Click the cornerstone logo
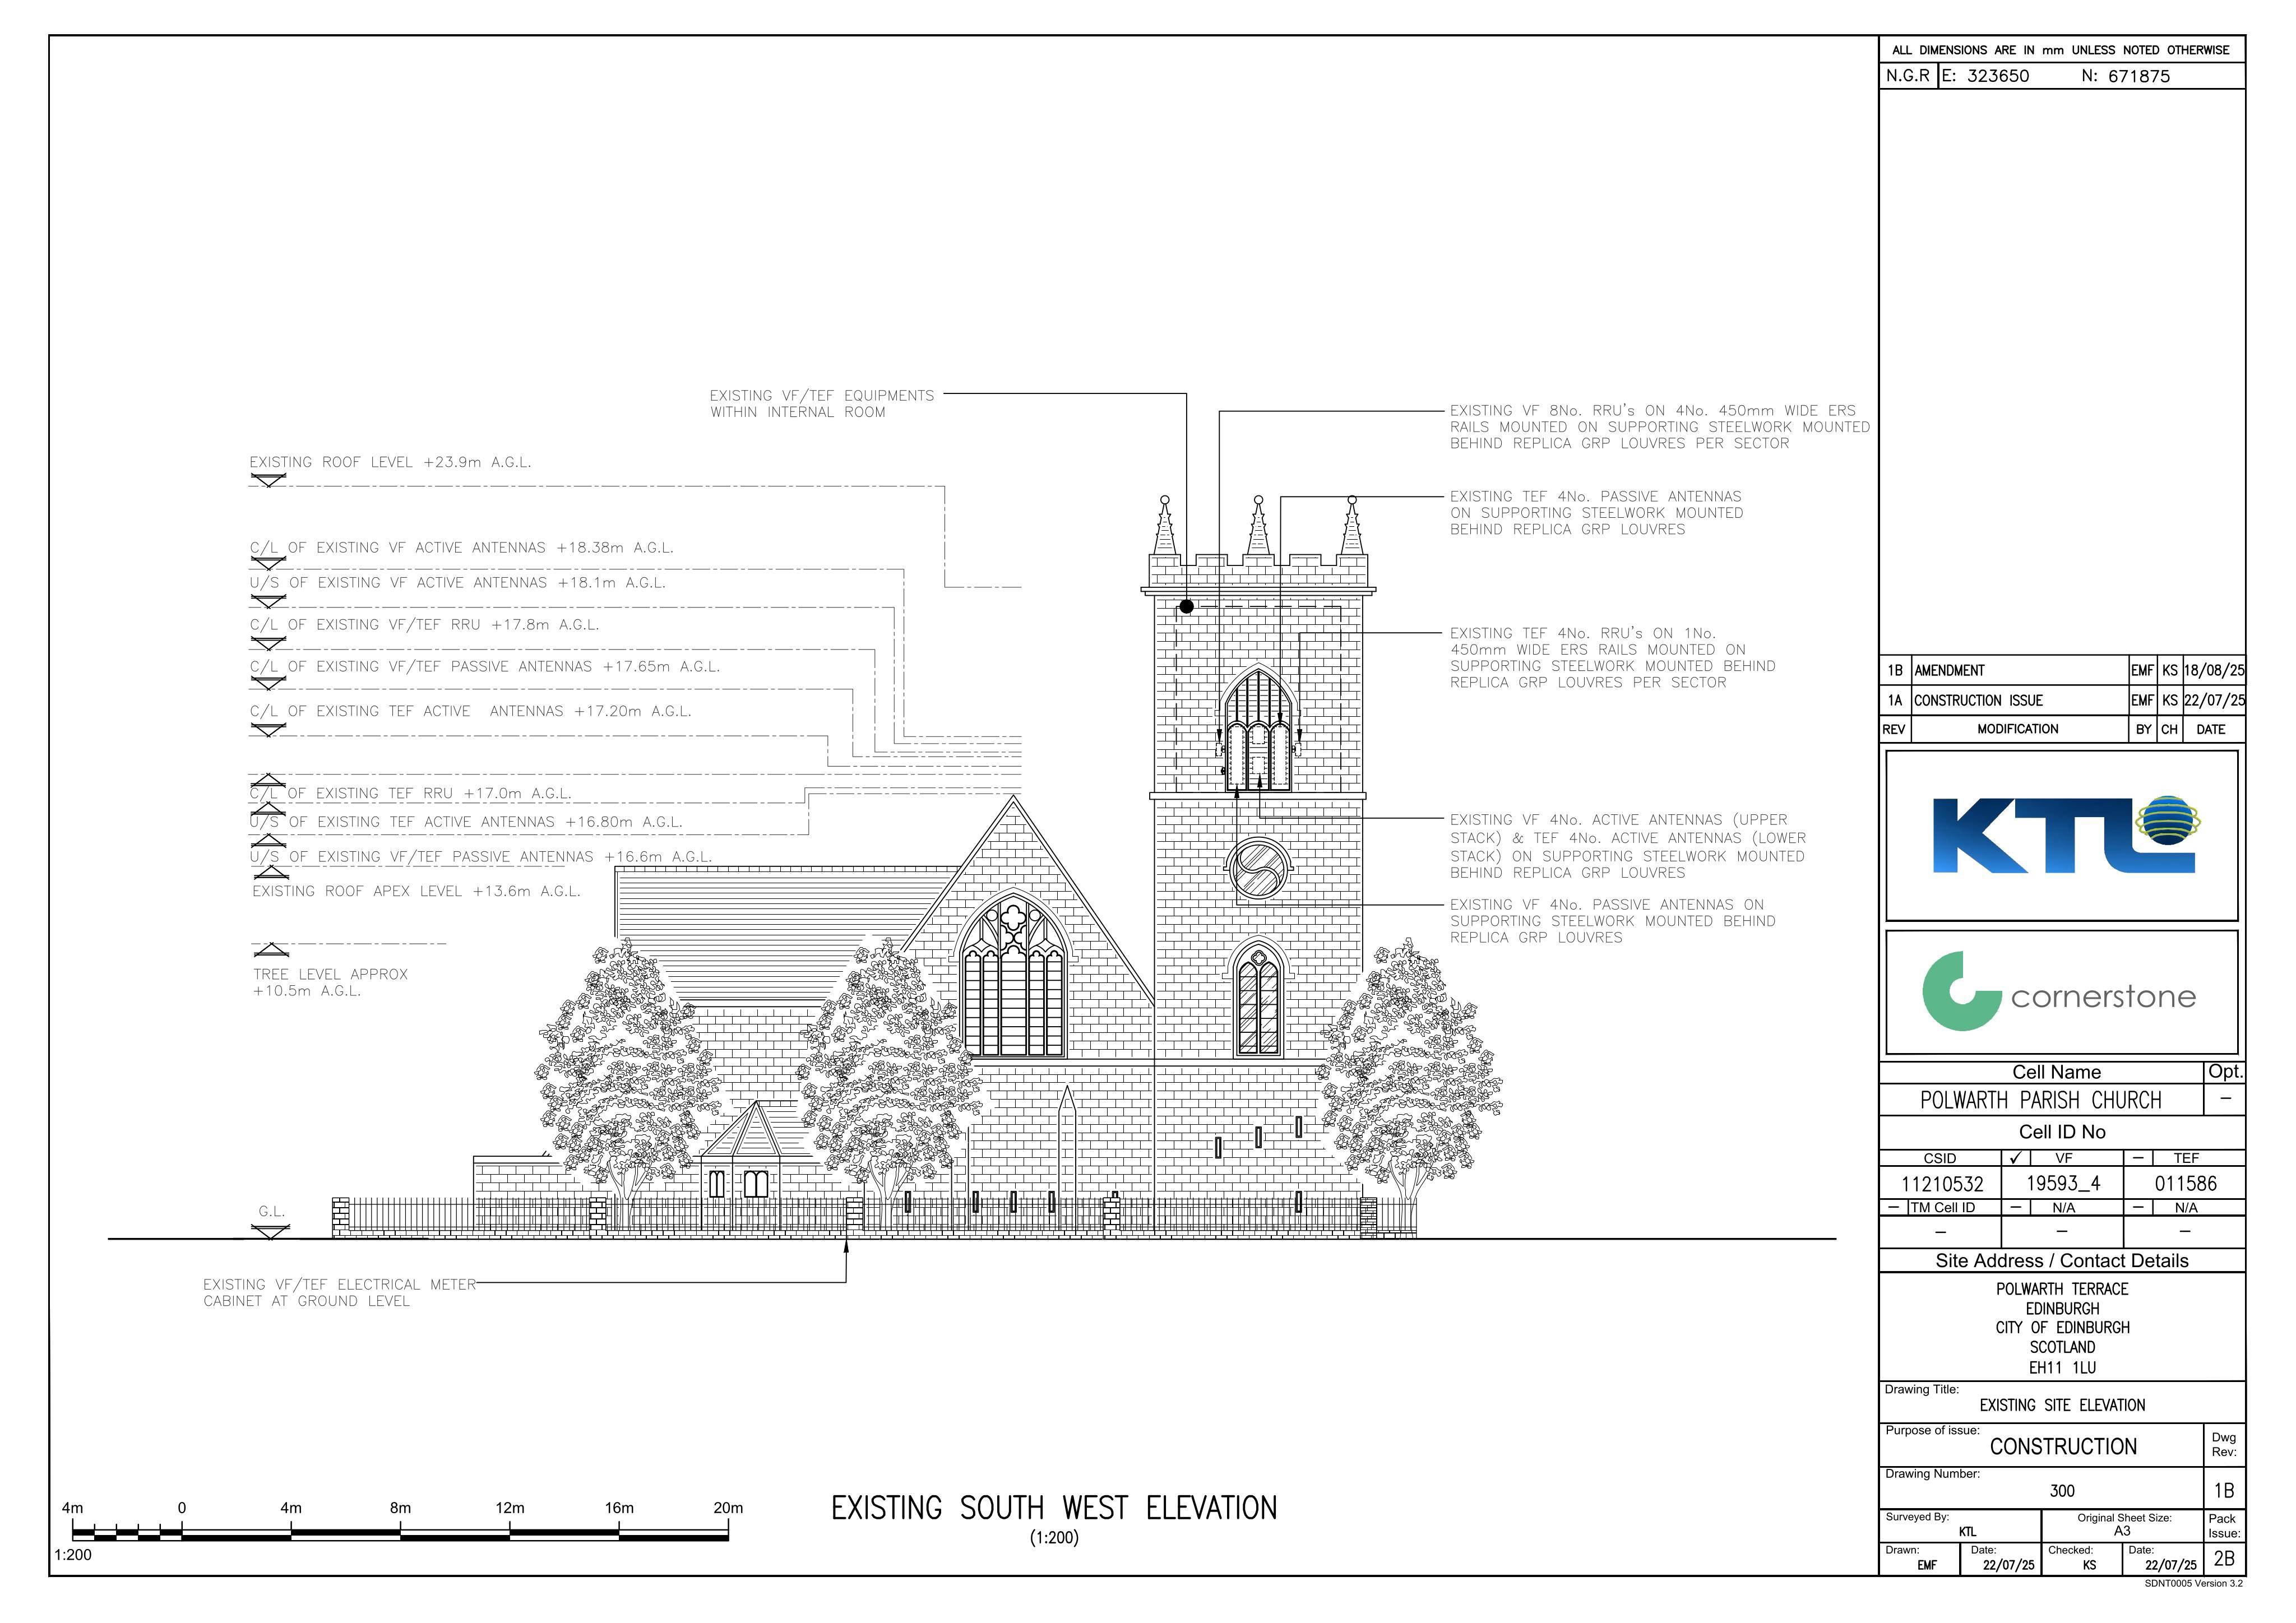 tap(2060, 991)
